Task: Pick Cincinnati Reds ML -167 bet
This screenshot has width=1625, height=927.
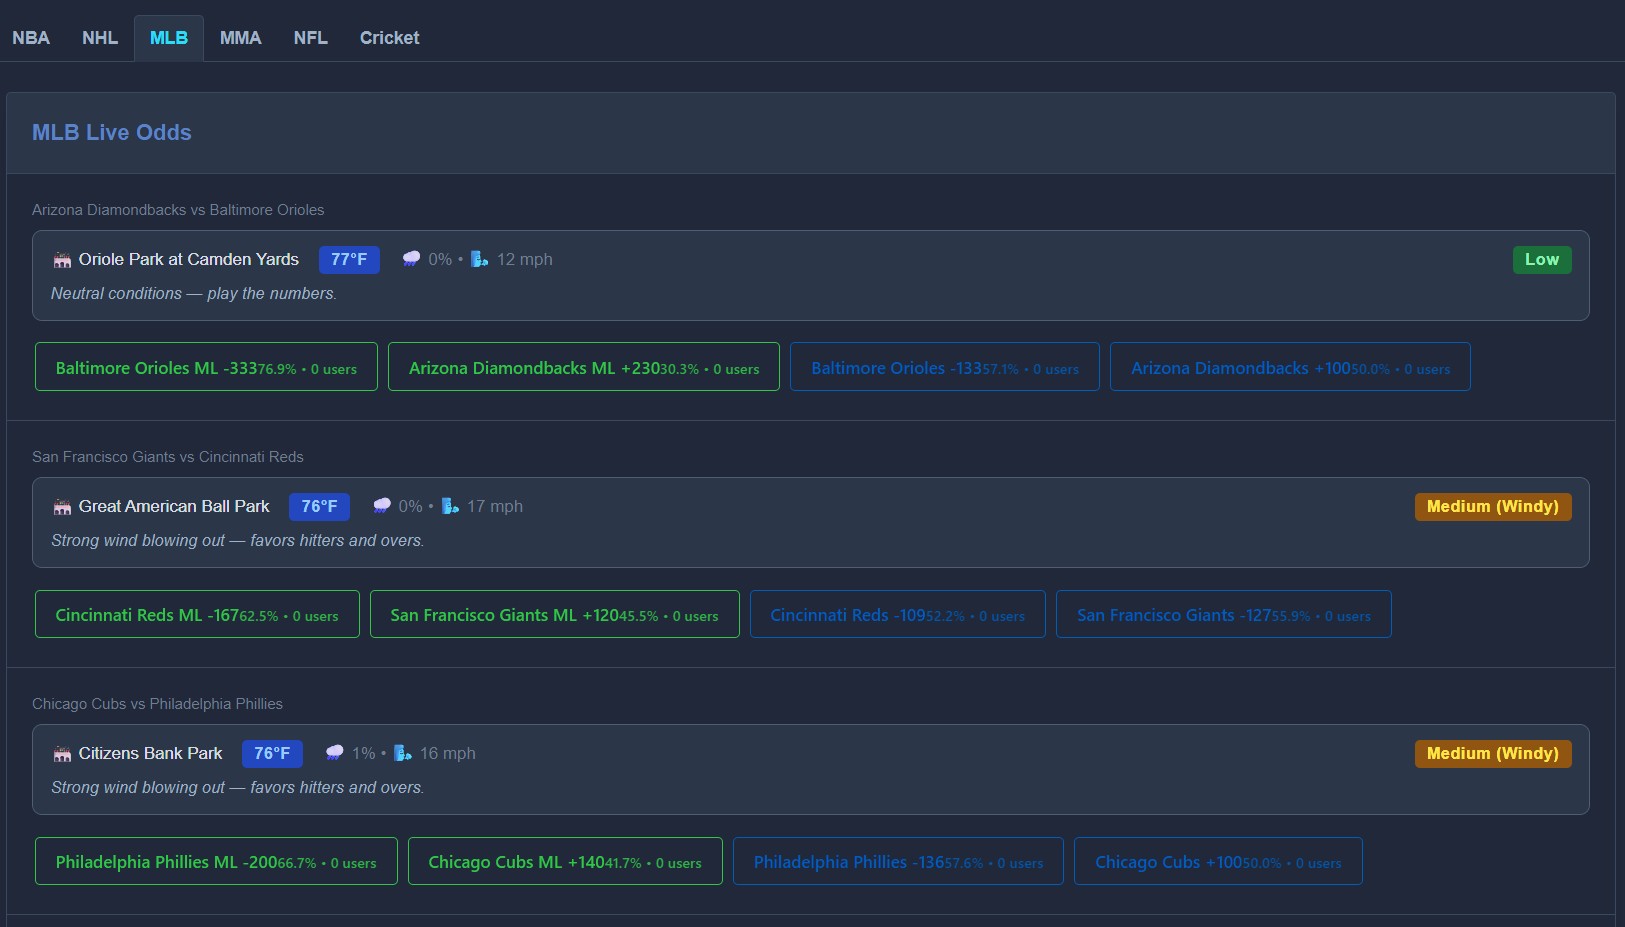Action: click(197, 614)
